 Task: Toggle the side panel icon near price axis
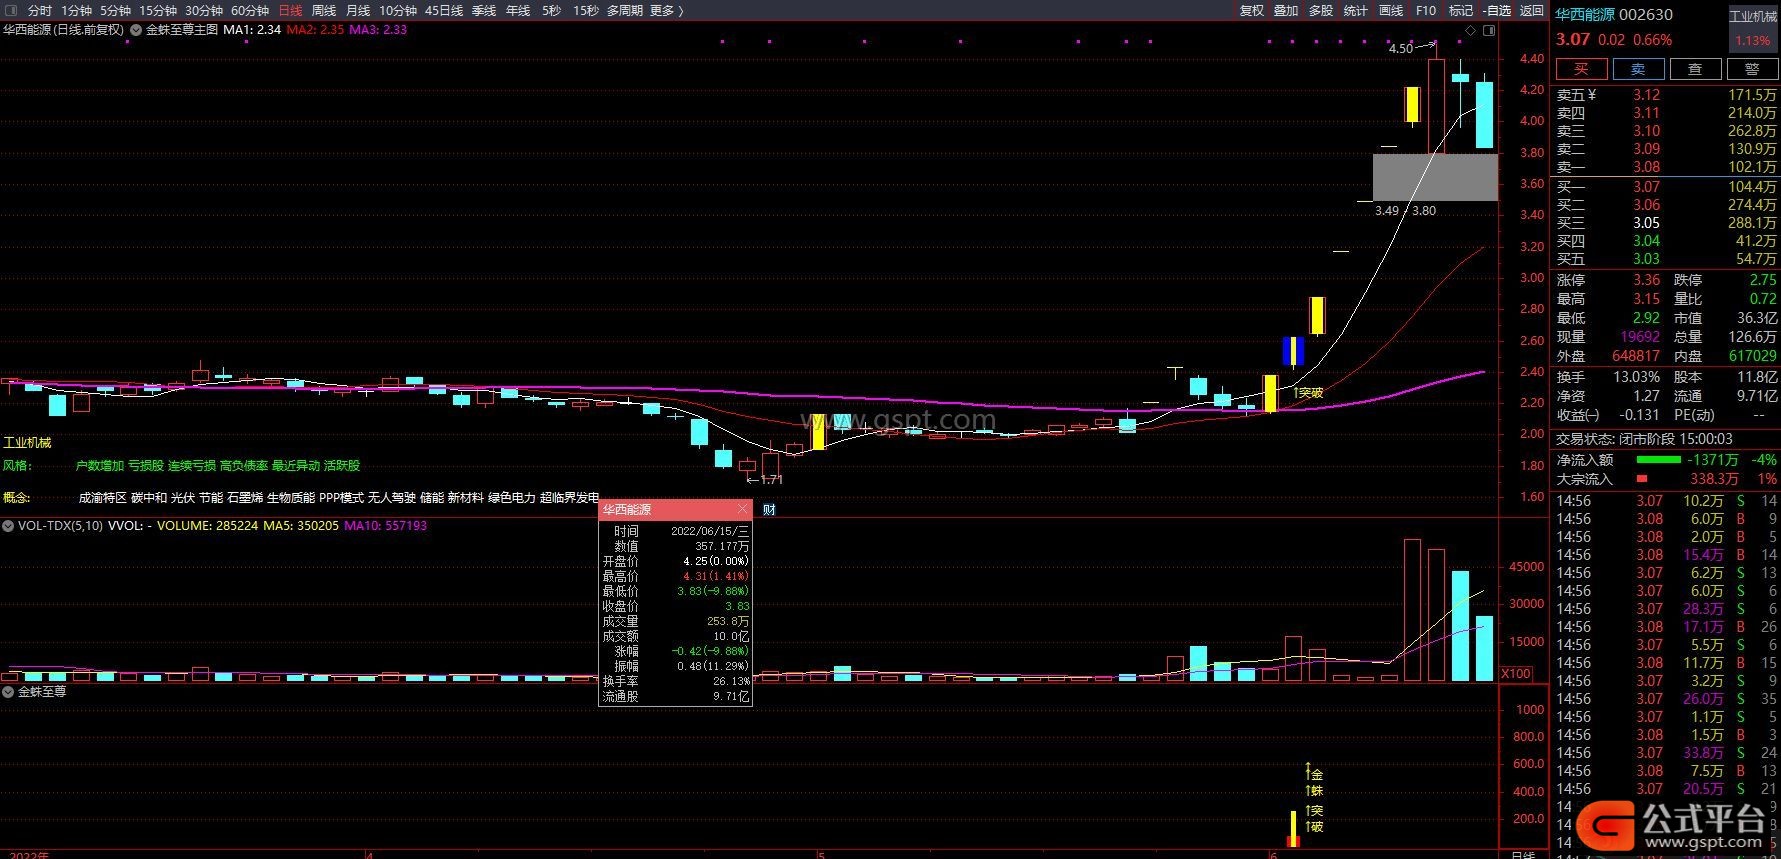(x=1489, y=31)
